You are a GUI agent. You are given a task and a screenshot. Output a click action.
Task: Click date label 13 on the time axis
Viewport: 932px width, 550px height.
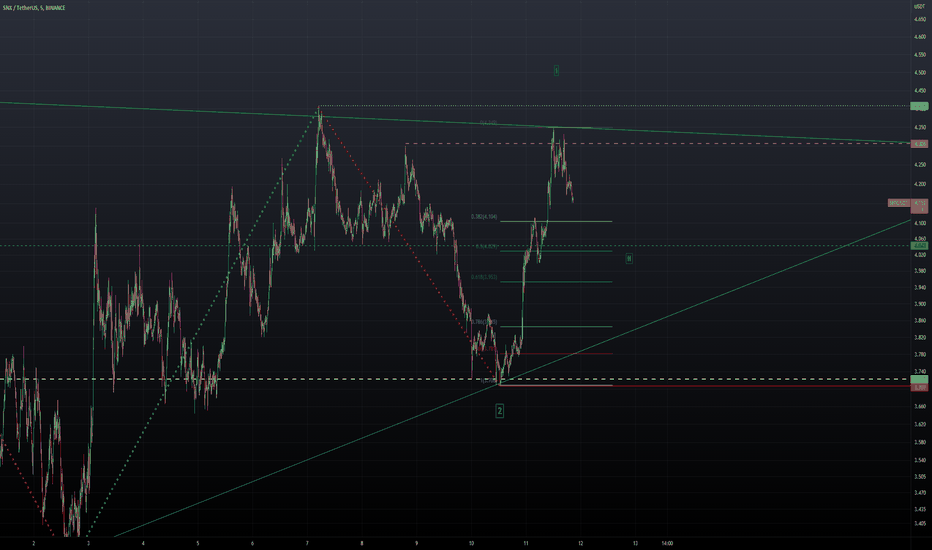(x=635, y=543)
